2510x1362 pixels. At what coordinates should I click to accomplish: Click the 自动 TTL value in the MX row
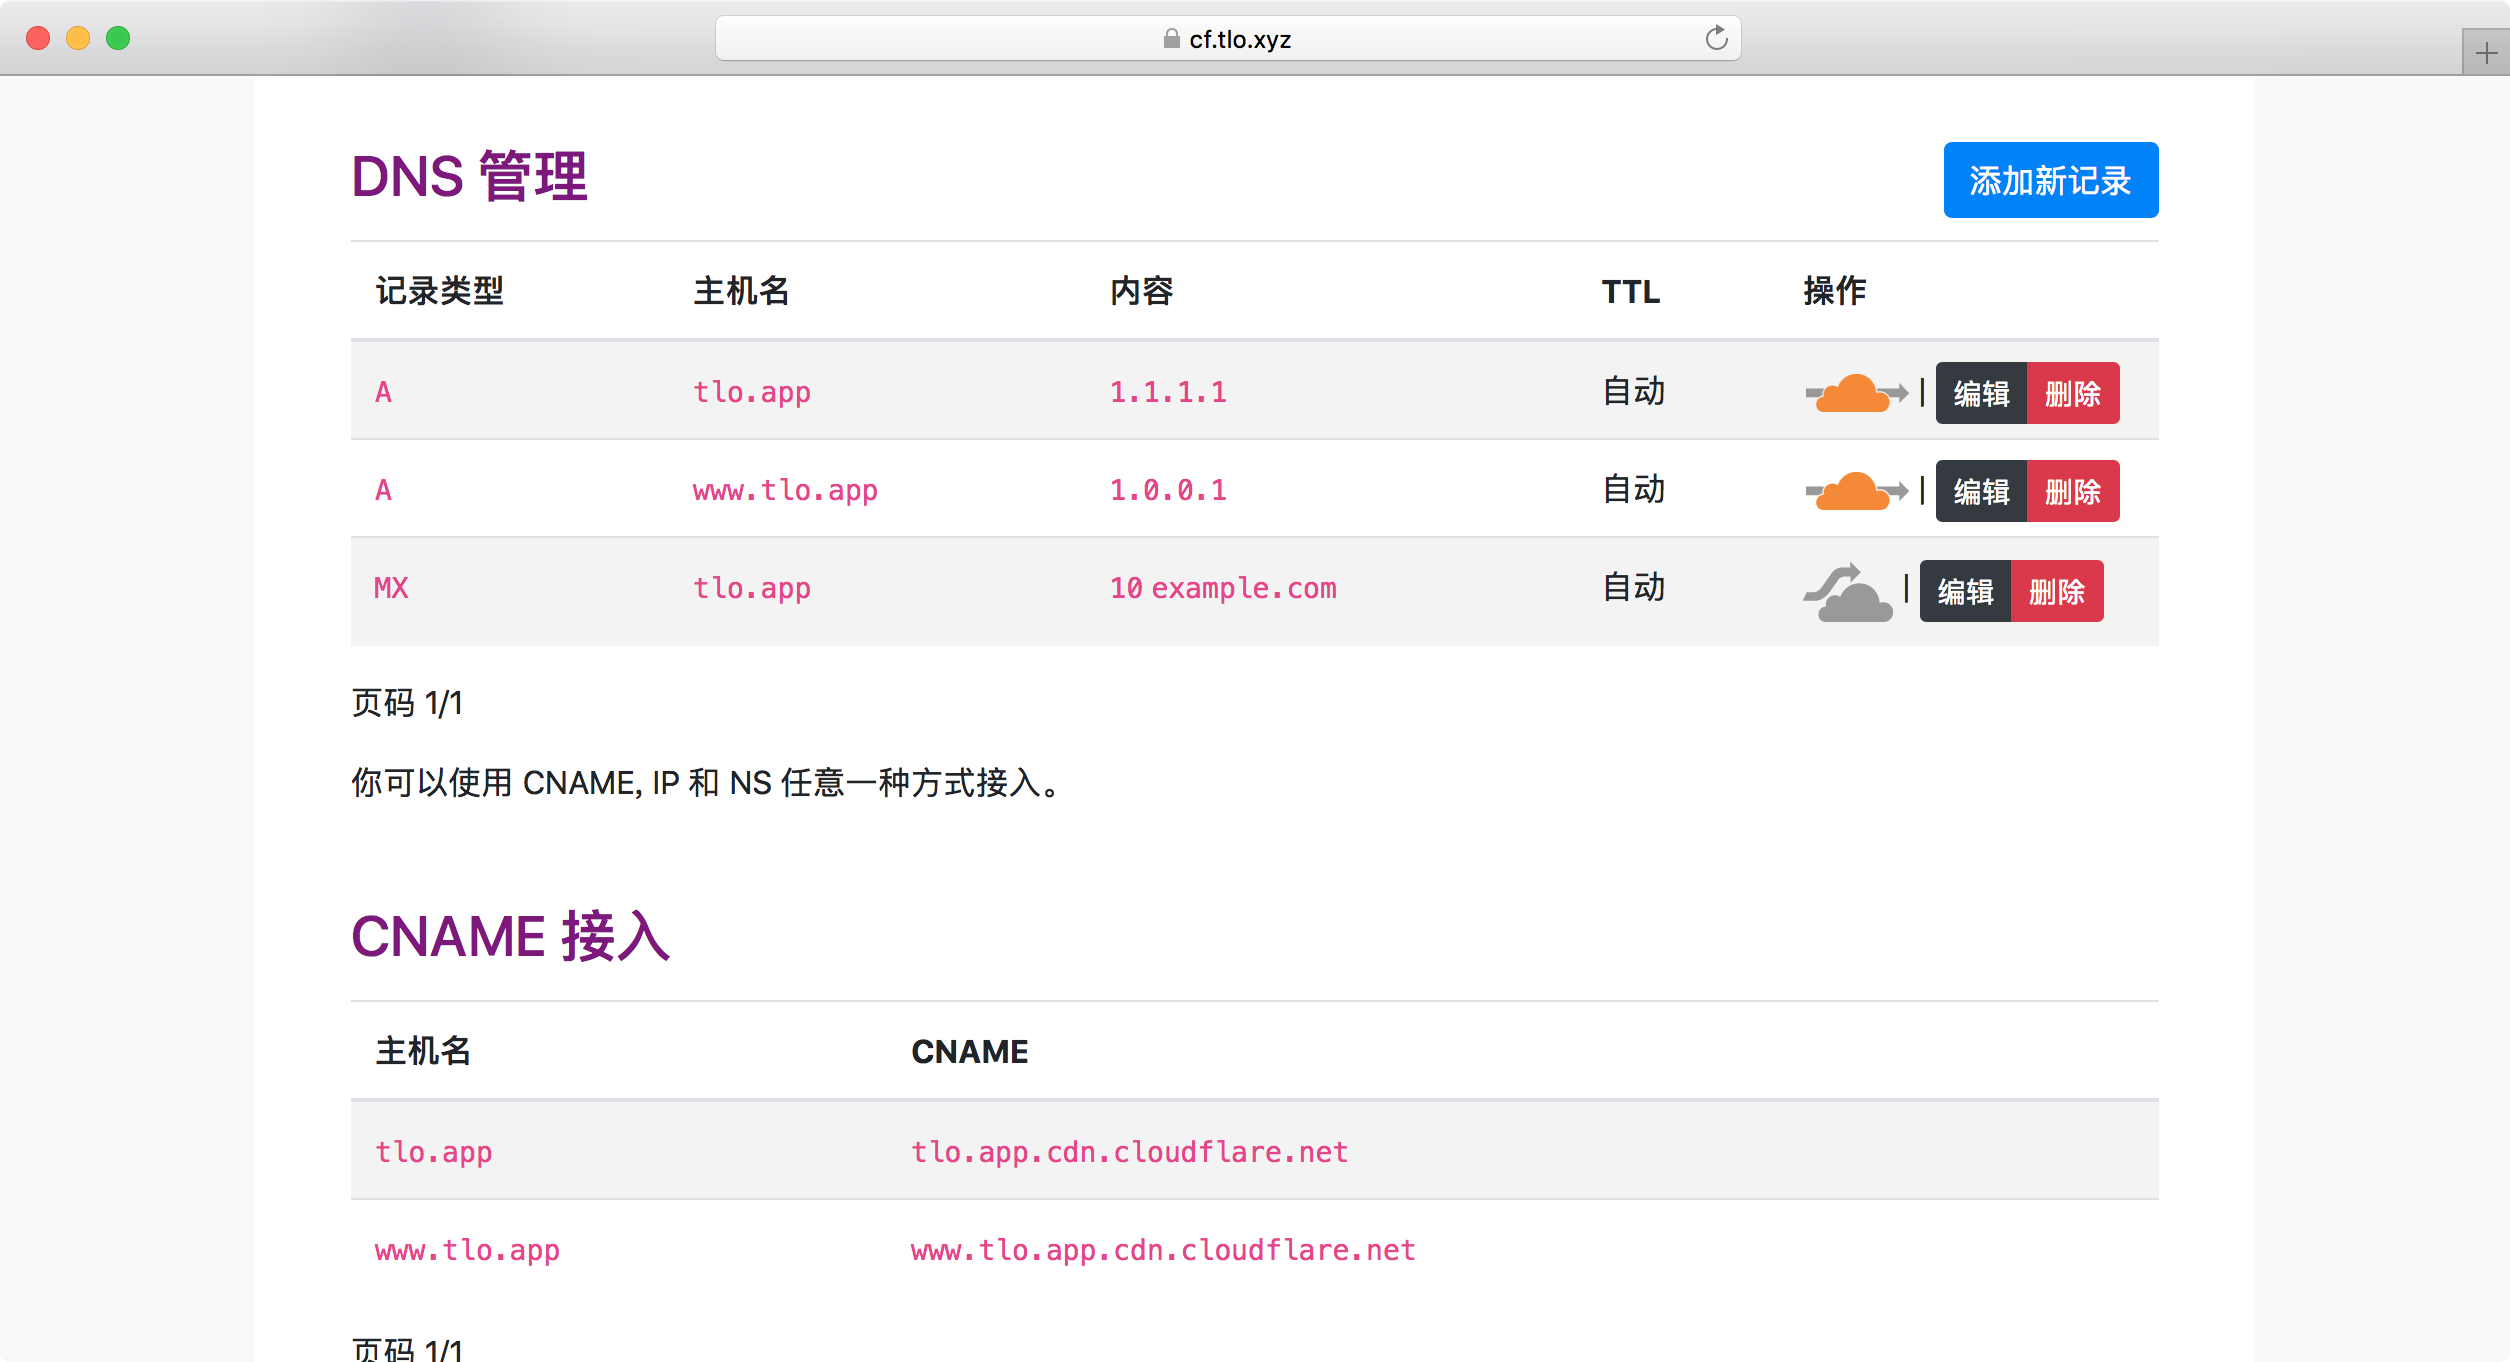click(x=1634, y=588)
